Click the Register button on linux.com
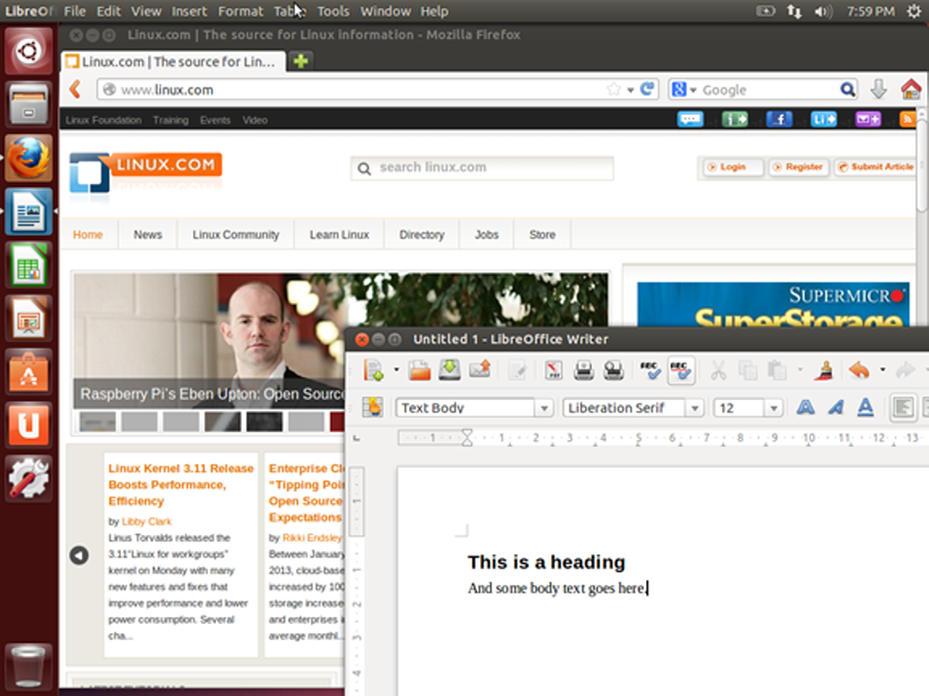The image size is (929, 696). pos(797,167)
